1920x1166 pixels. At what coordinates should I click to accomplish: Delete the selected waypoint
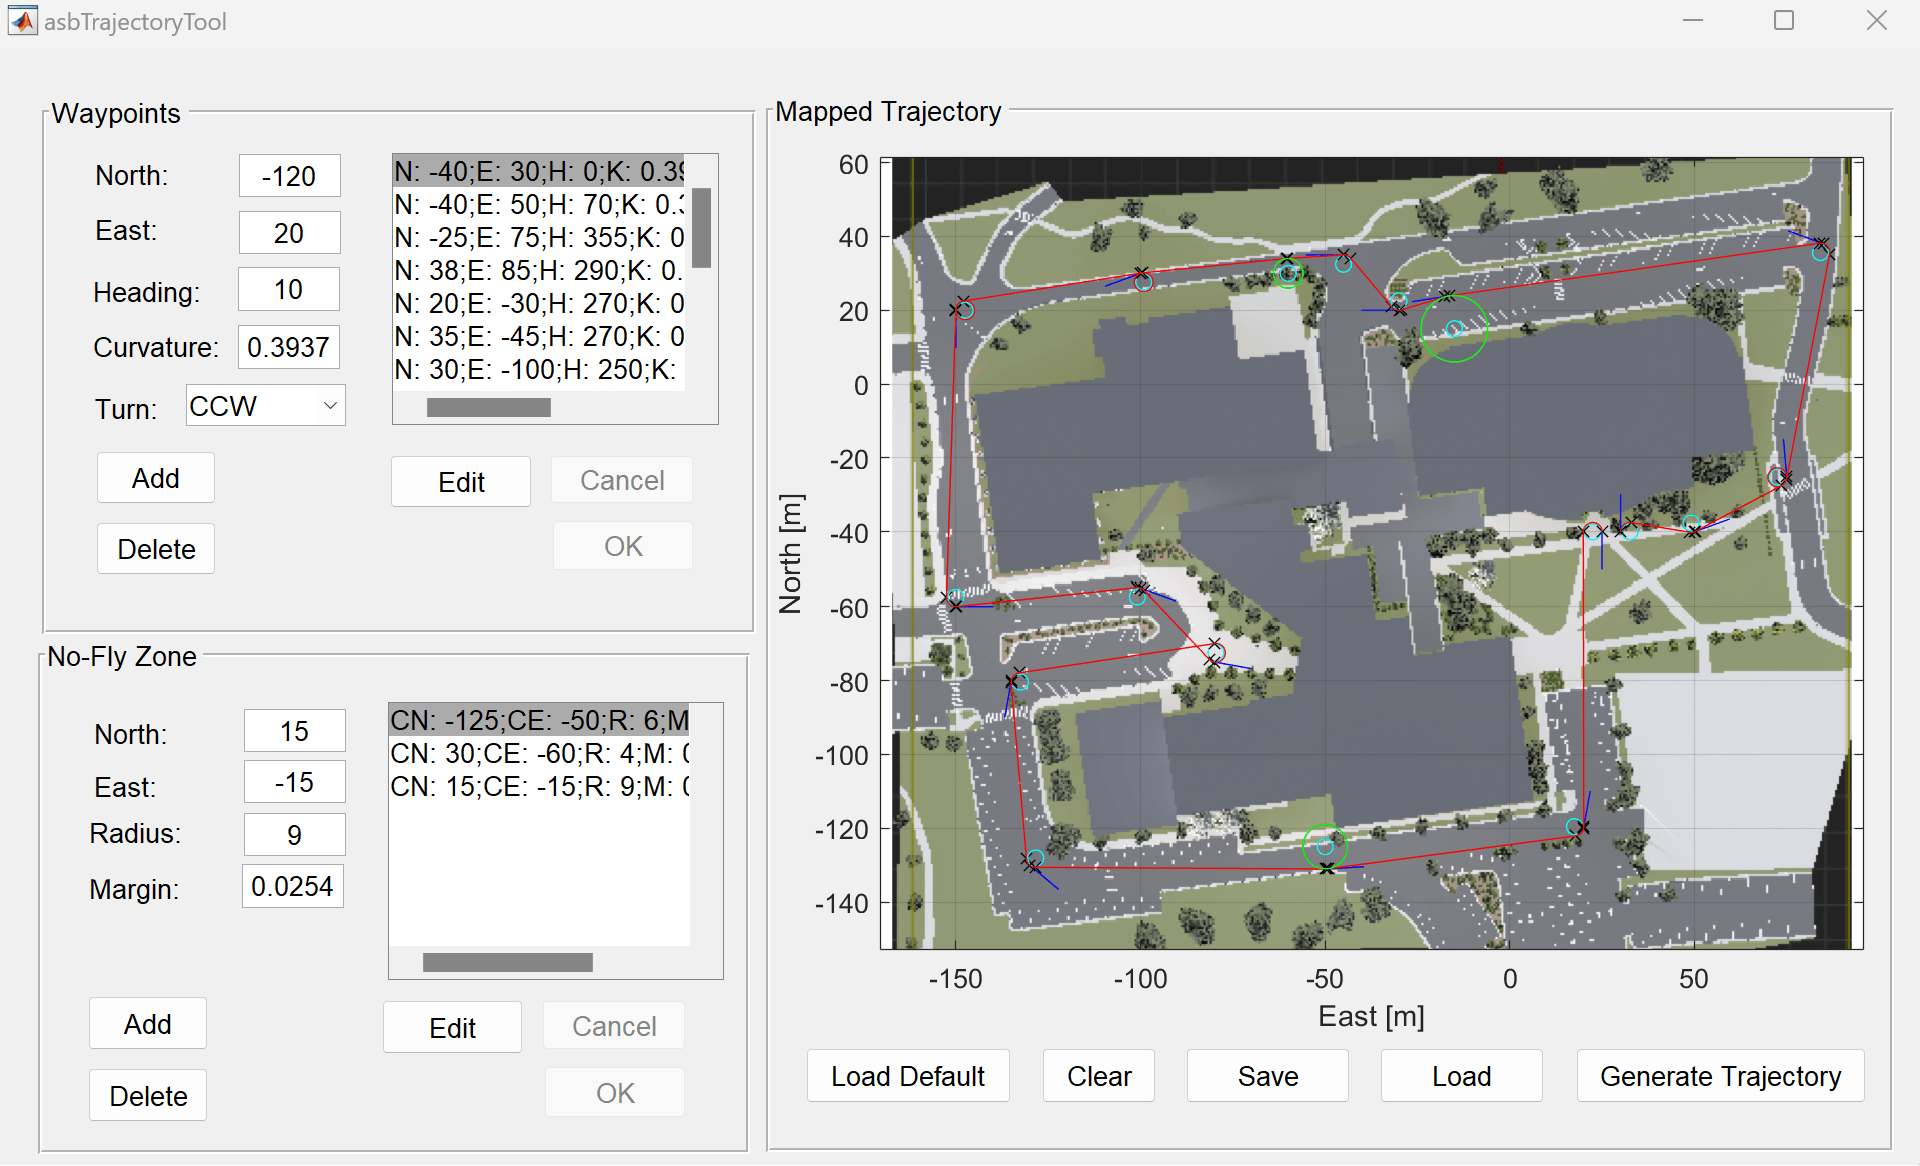[x=155, y=548]
